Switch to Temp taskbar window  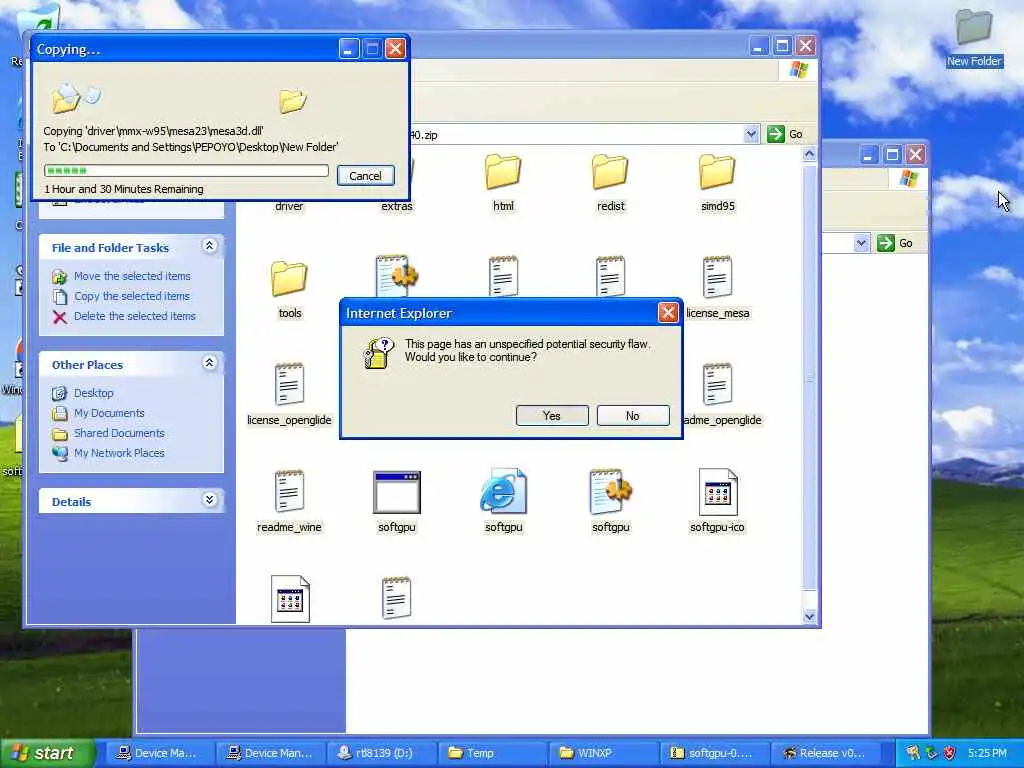point(492,753)
